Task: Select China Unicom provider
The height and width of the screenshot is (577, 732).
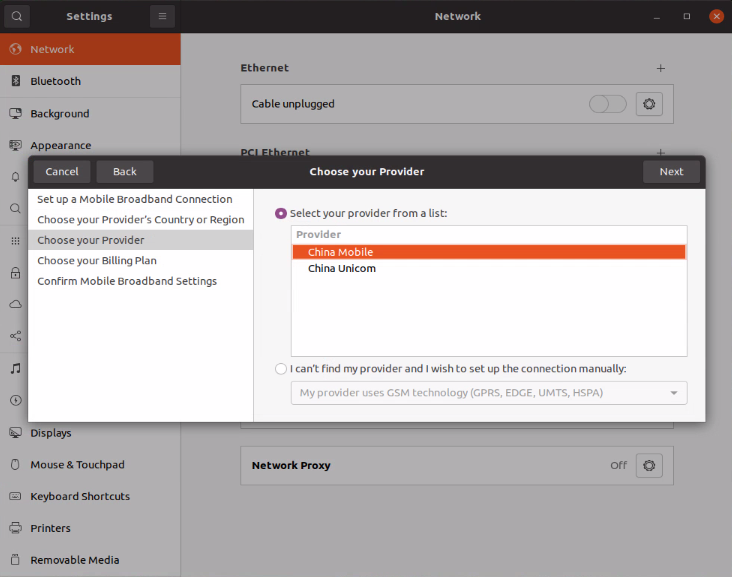Action: click(x=489, y=268)
